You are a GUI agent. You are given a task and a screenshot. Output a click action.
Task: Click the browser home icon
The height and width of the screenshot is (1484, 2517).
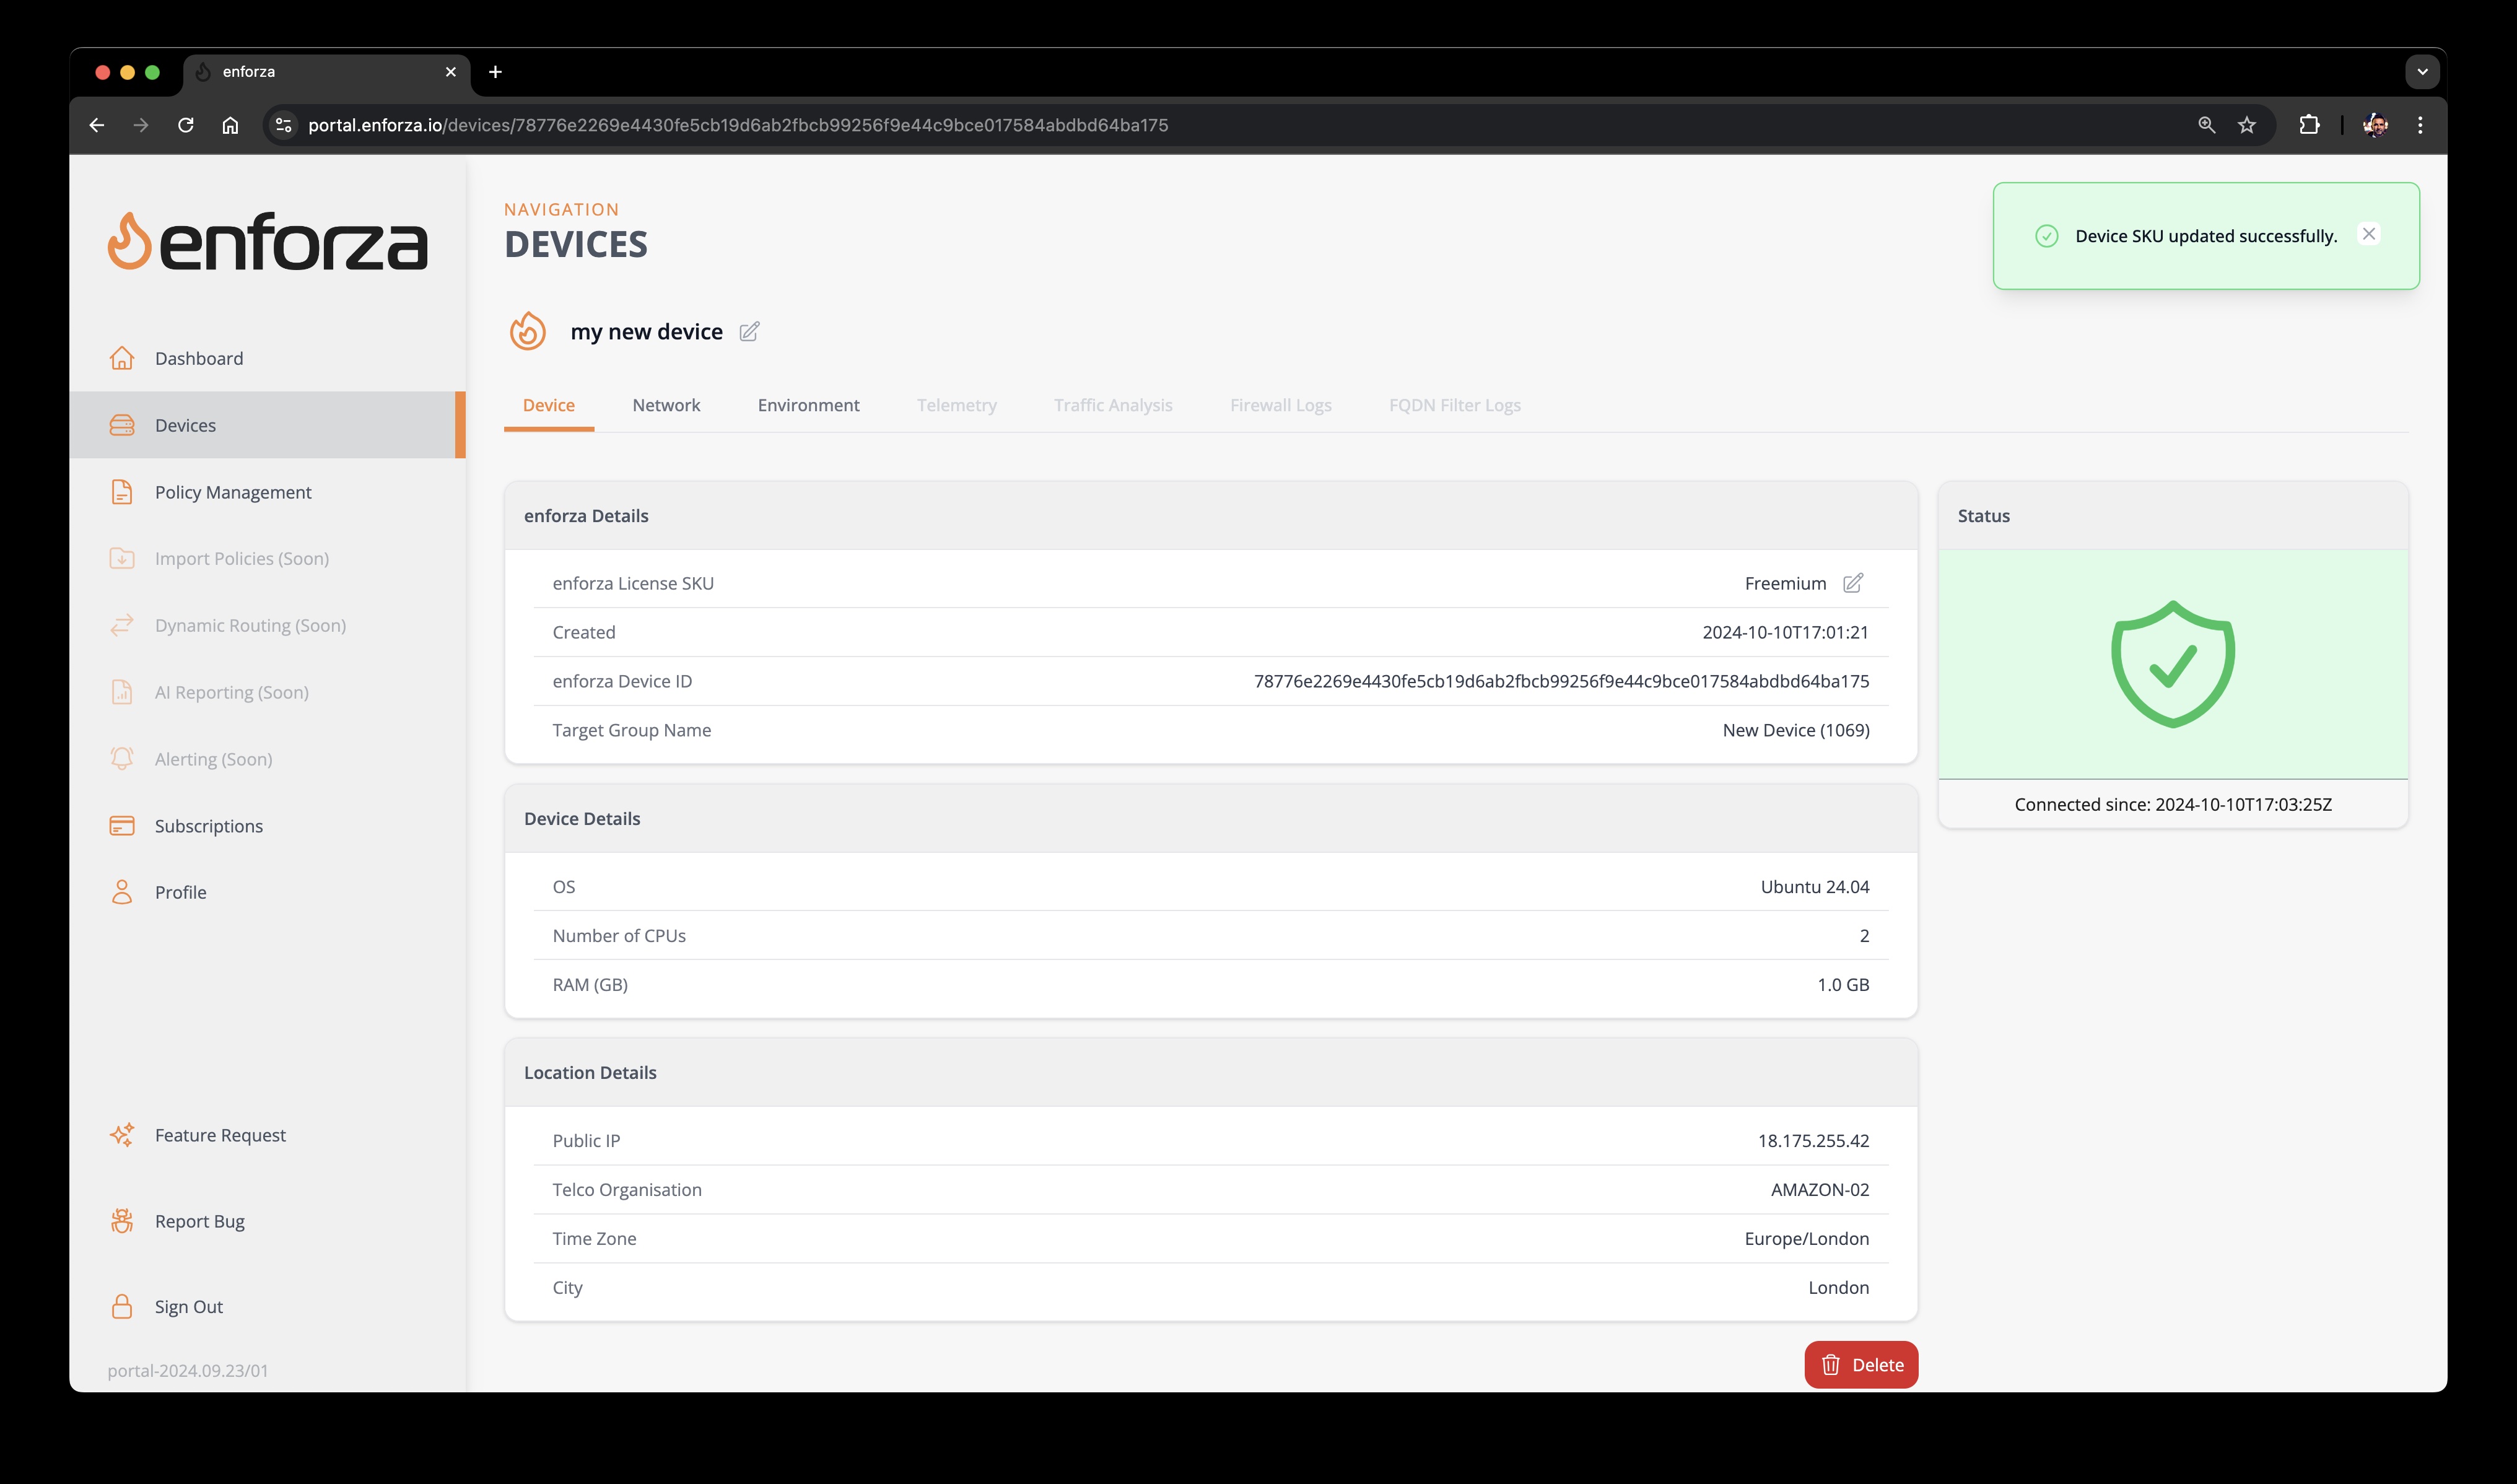pyautogui.click(x=230, y=125)
